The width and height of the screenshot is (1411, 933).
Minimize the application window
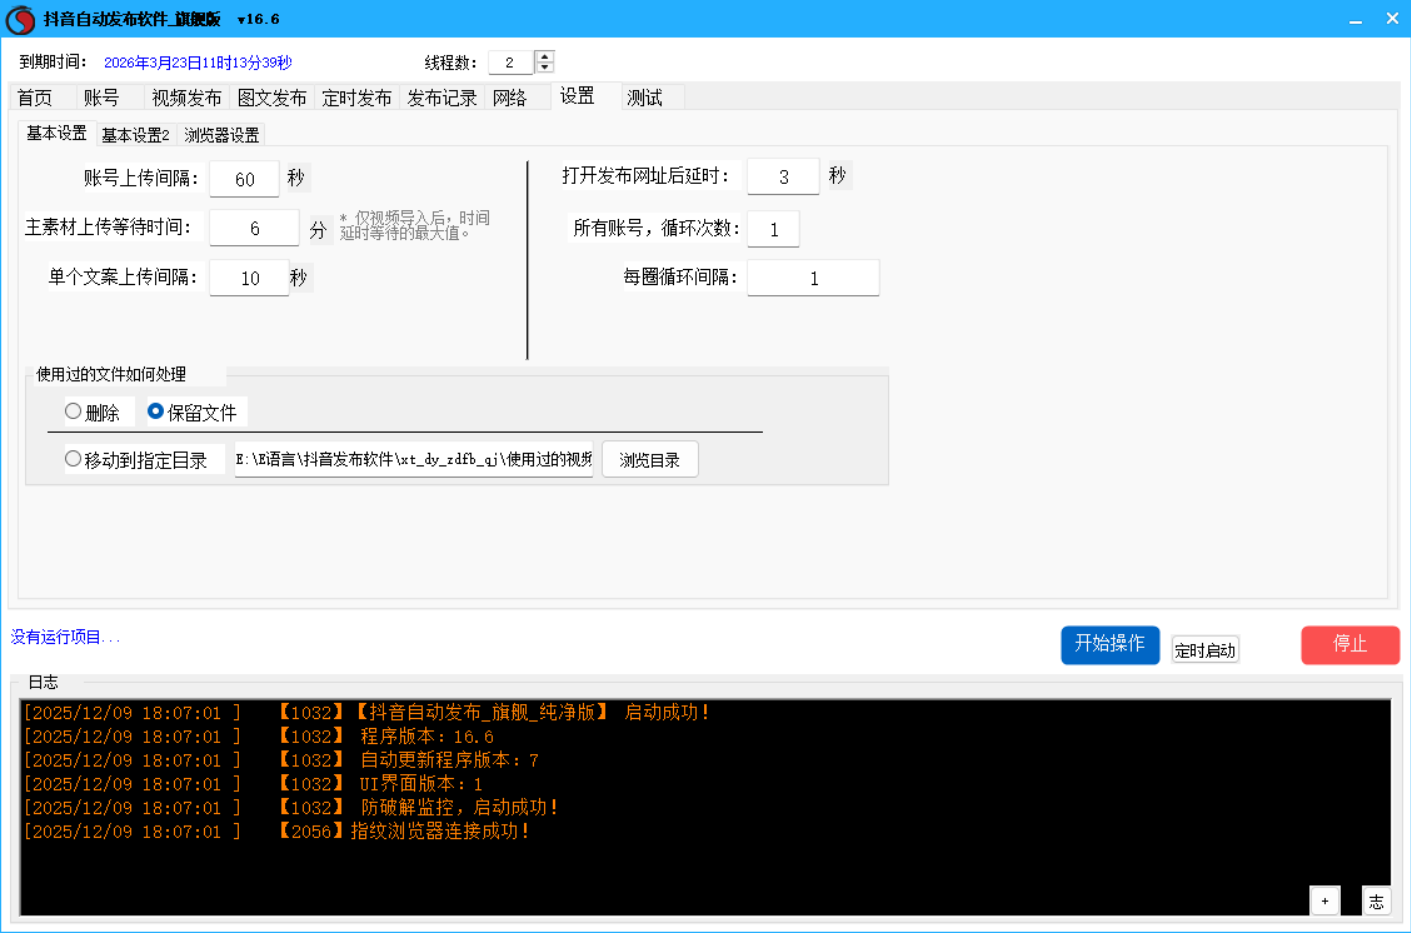point(1355,19)
